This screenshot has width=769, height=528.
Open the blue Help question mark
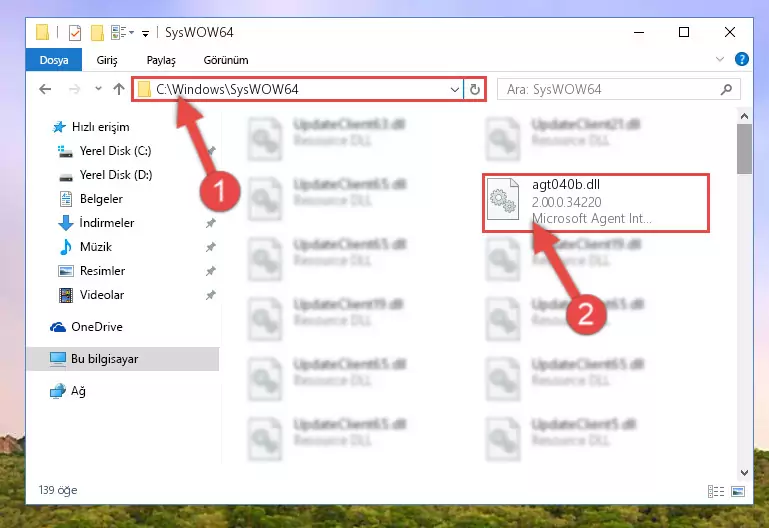(742, 59)
